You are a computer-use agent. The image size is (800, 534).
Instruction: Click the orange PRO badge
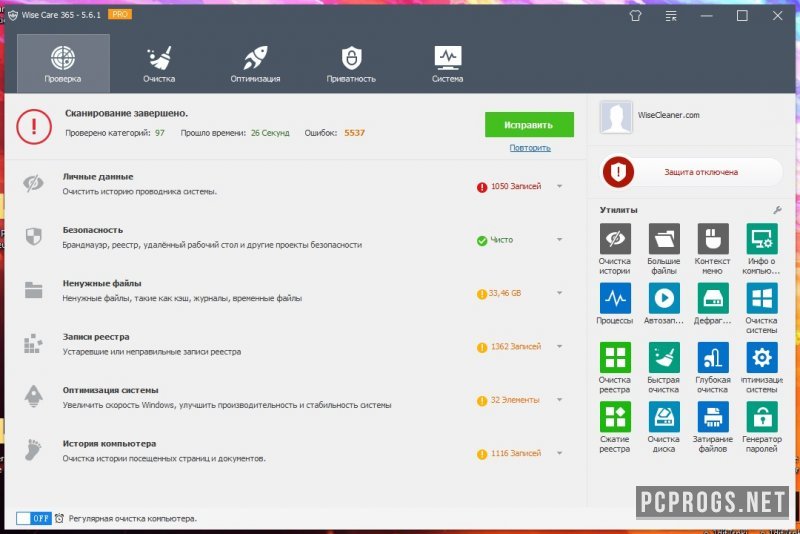pyautogui.click(x=120, y=14)
